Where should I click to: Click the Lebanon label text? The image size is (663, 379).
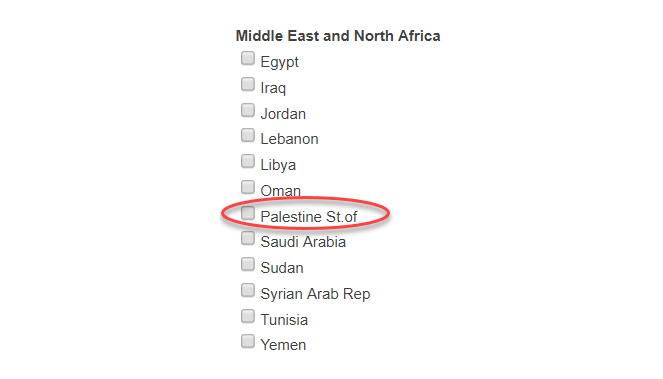pos(289,139)
